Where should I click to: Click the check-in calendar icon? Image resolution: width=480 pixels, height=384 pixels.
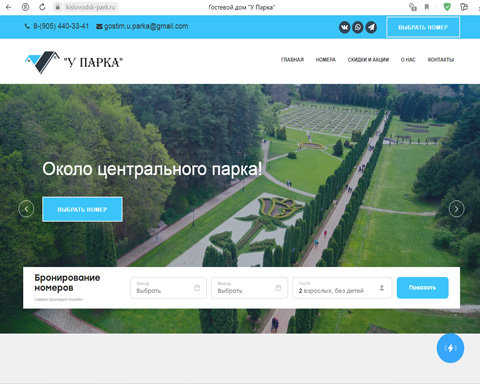click(x=197, y=288)
